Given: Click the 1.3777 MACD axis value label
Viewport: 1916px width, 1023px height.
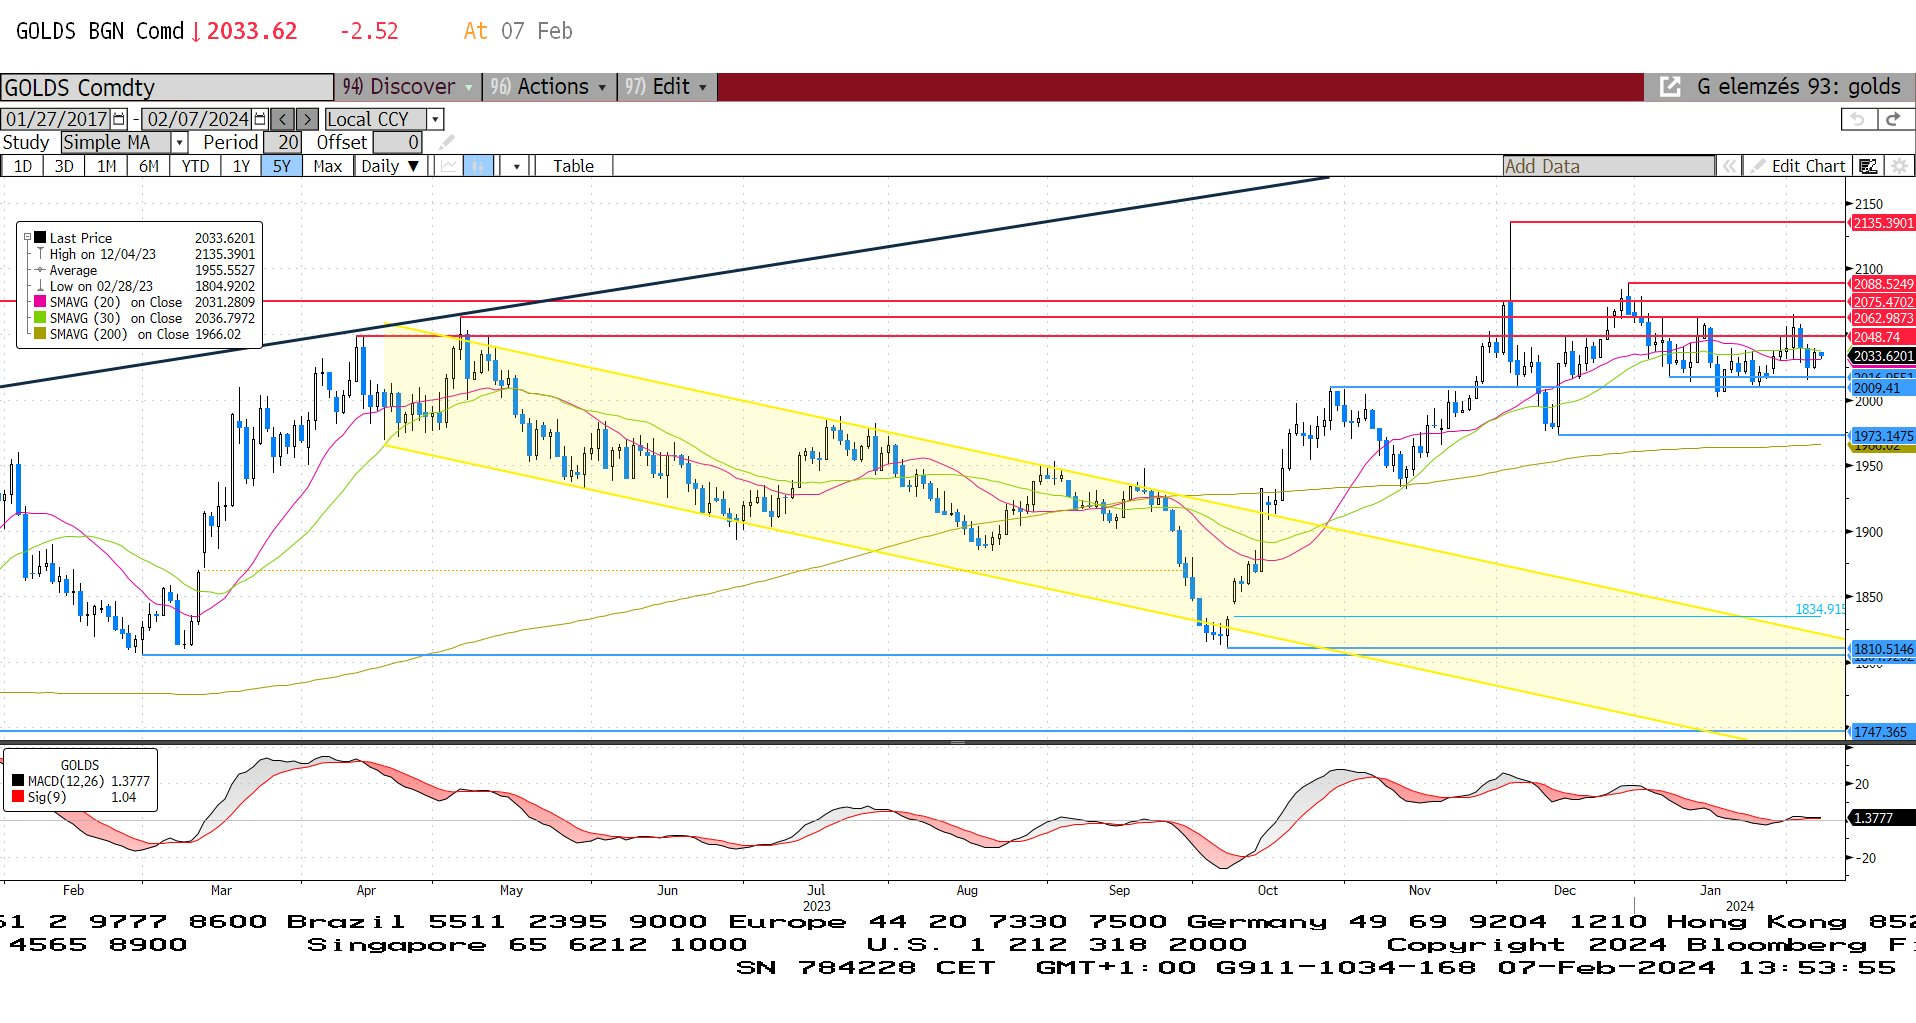Looking at the screenshot, I should pos(1883,818).
